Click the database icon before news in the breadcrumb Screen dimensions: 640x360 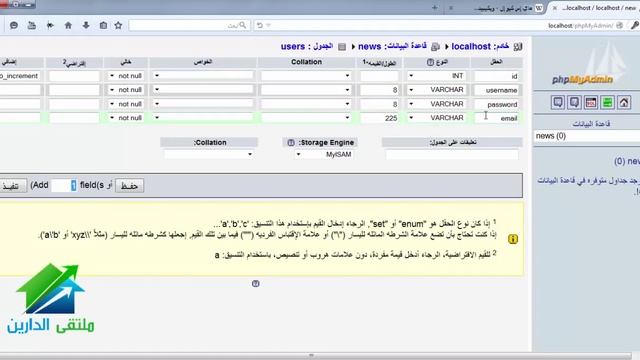[x=436, y=47]
